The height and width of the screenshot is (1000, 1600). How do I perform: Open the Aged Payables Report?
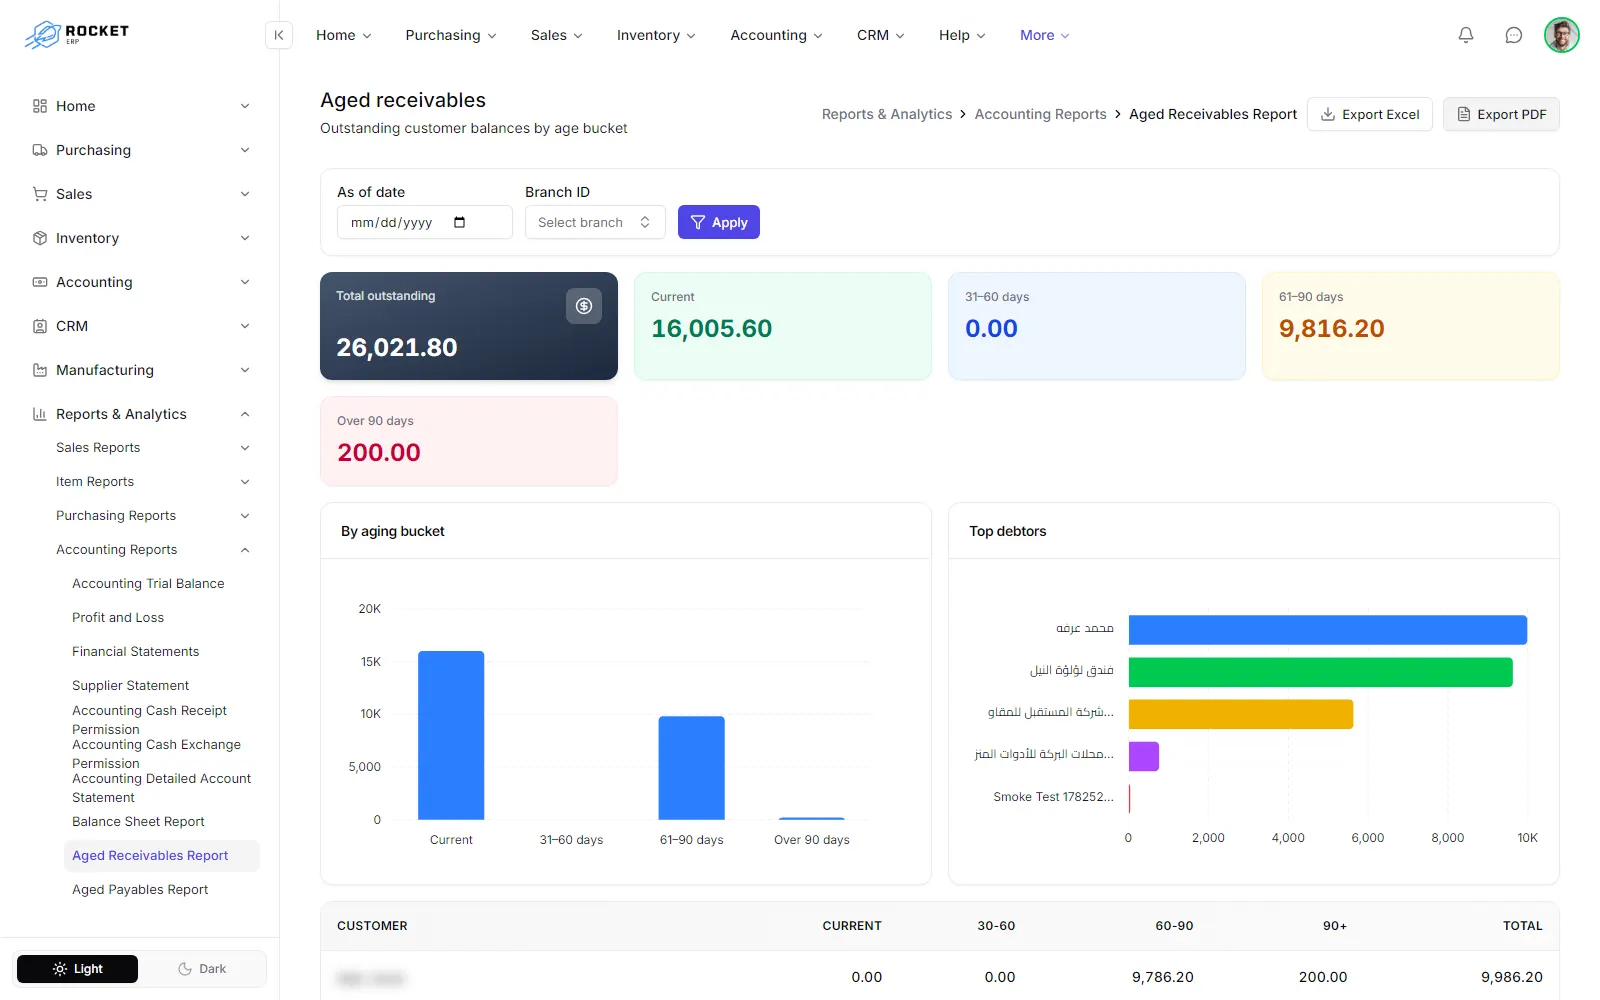[x=140, y=890]
